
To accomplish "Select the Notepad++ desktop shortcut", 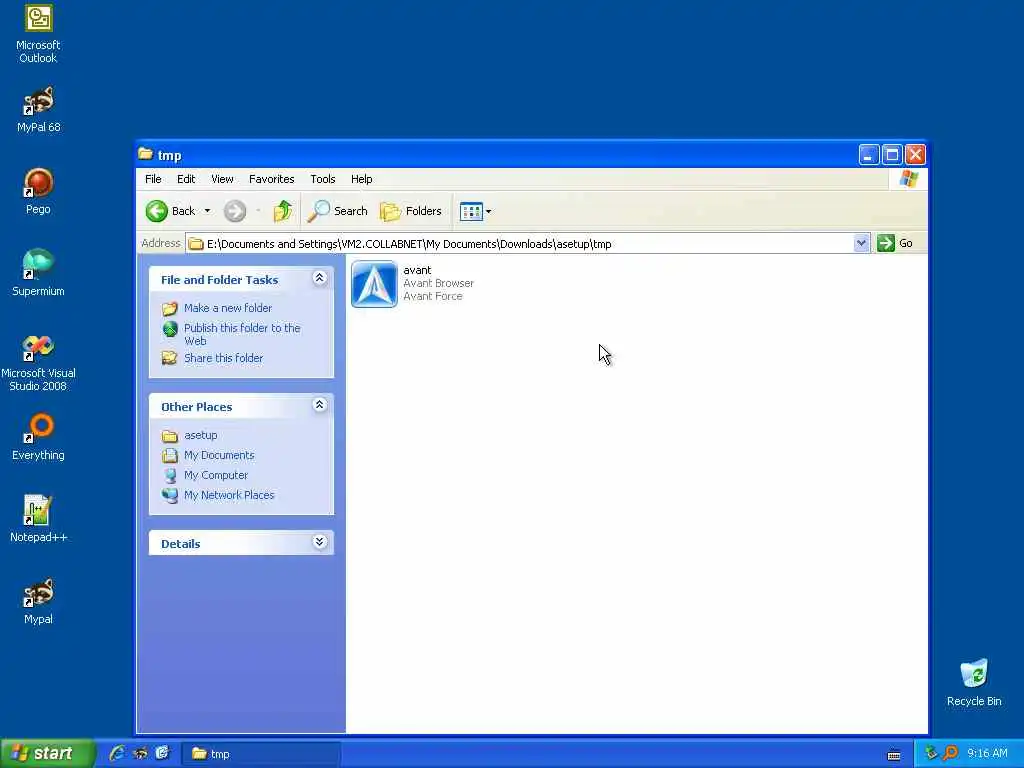I will [x=39, y=519].
